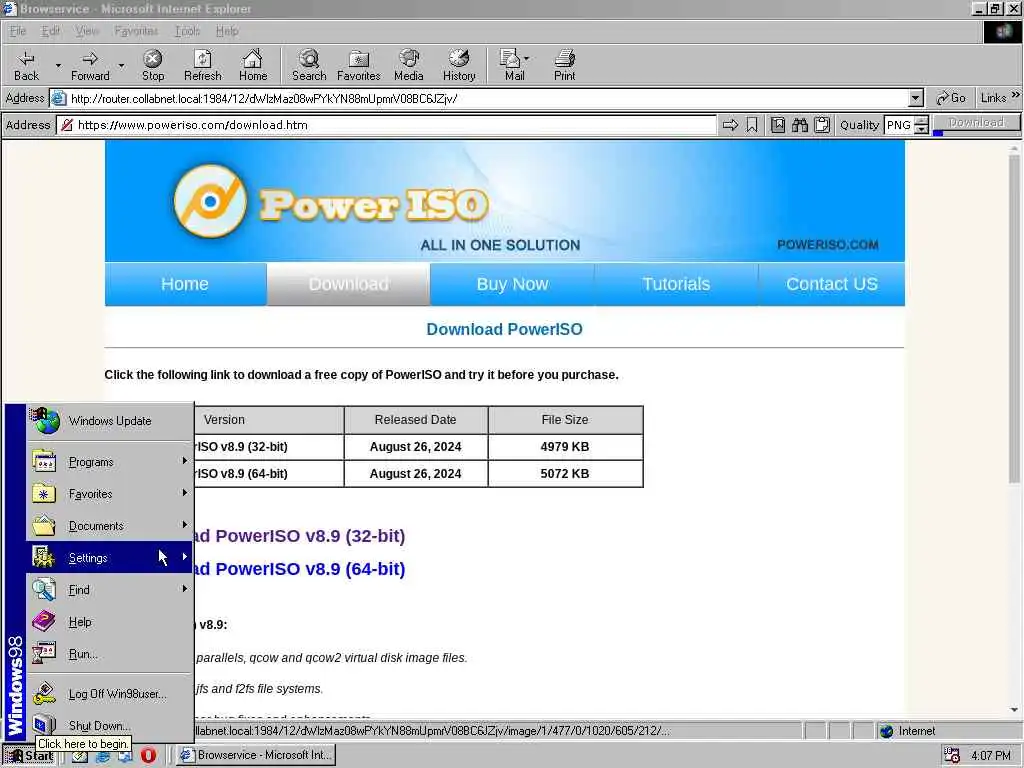Click the Start button

pos(30,756)
